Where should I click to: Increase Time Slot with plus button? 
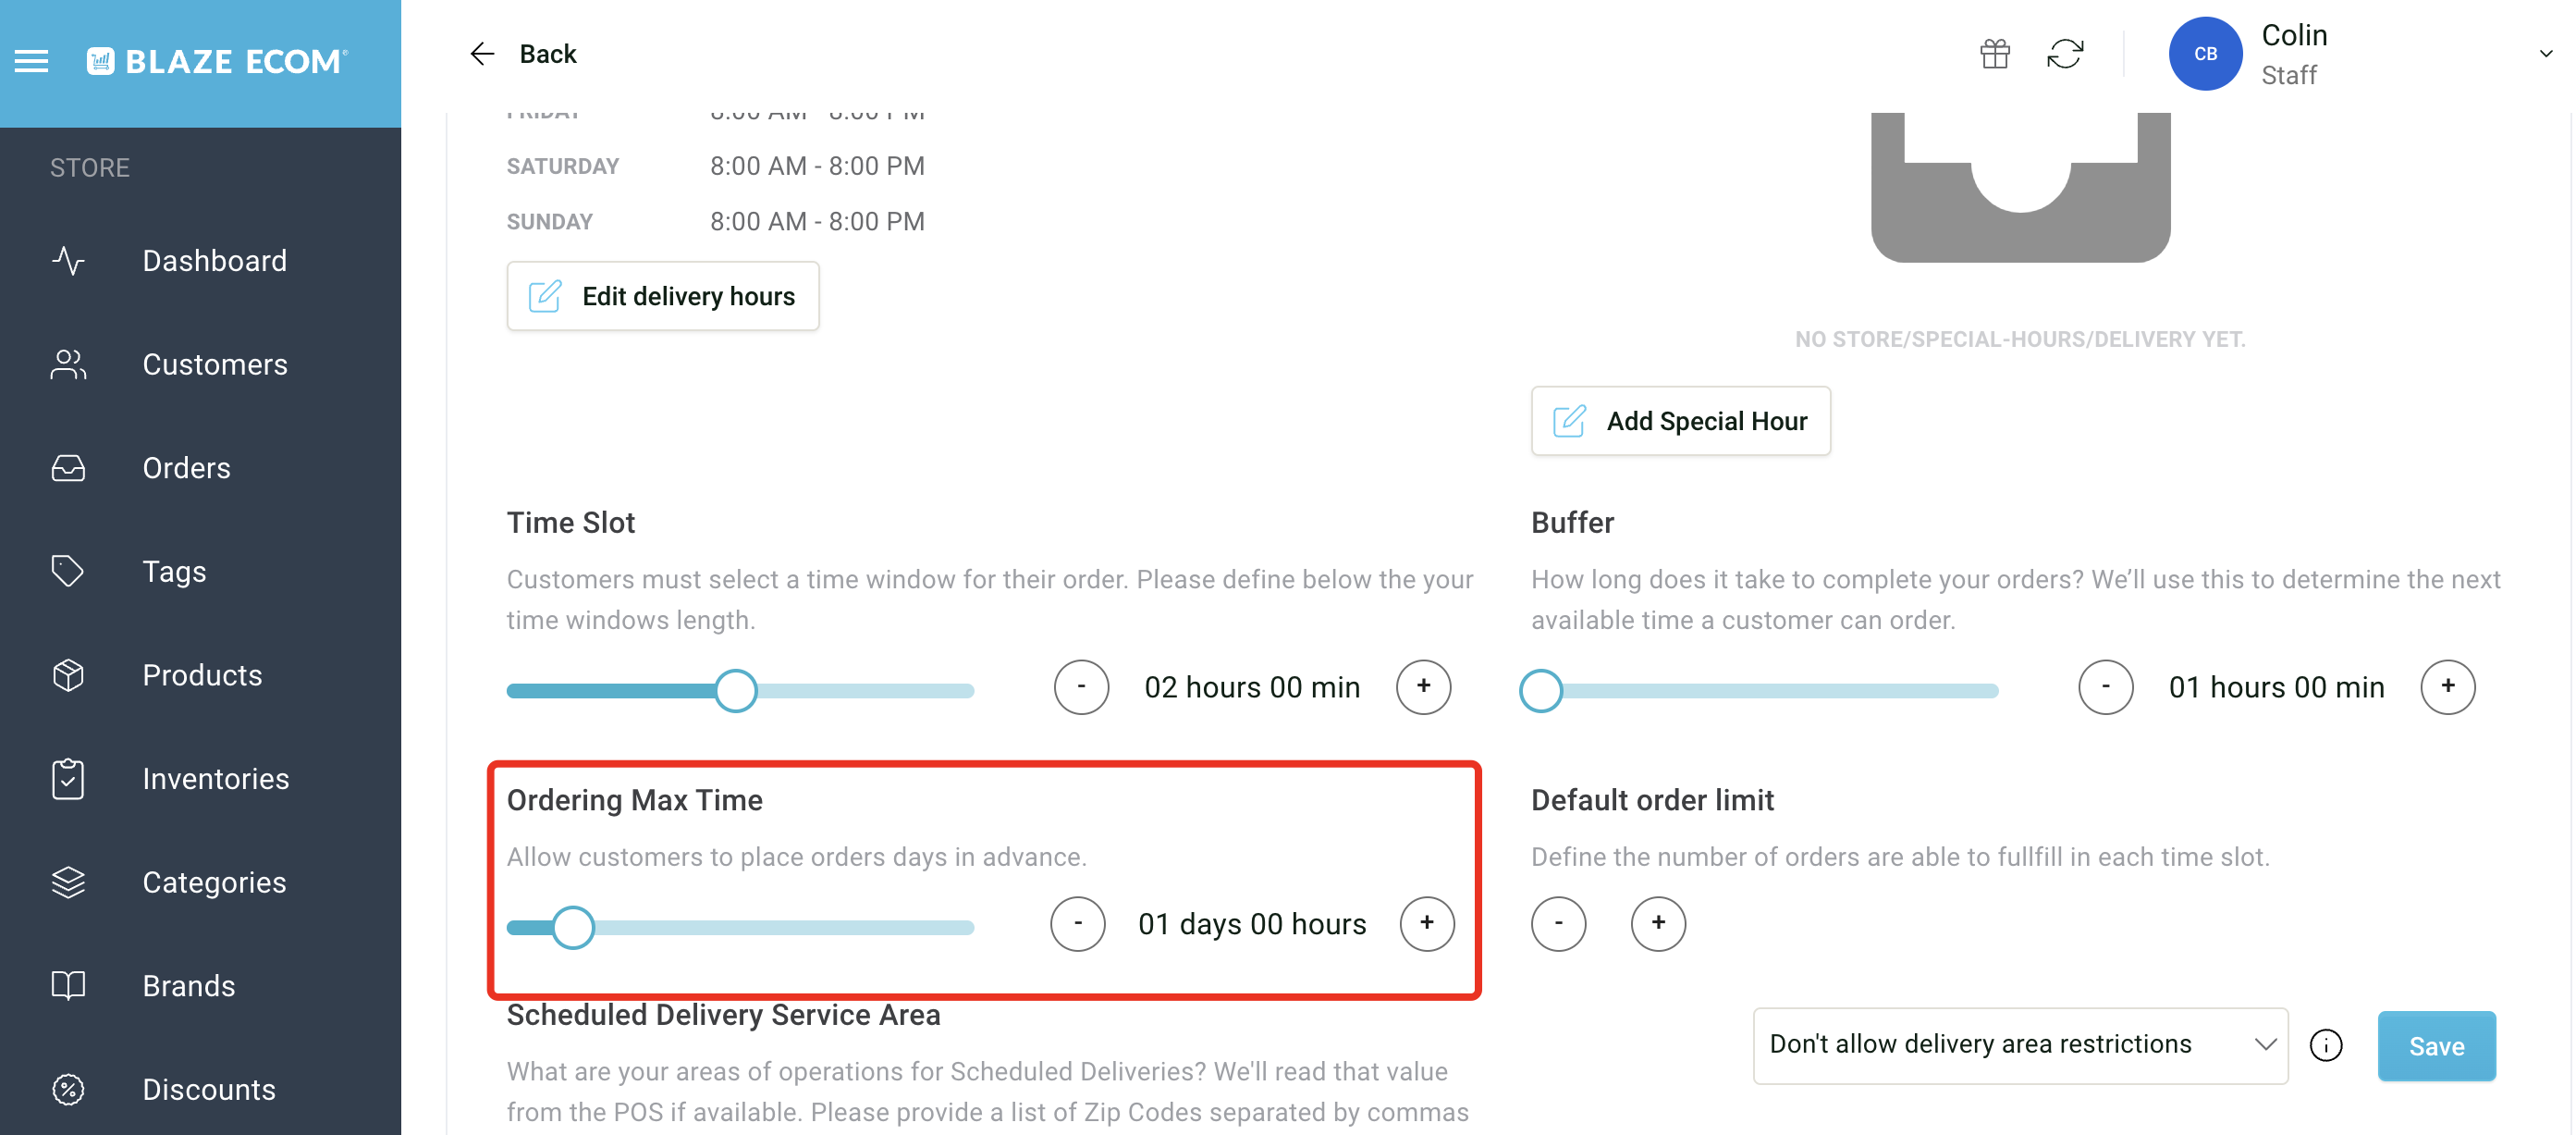[x=1423, y=687]
